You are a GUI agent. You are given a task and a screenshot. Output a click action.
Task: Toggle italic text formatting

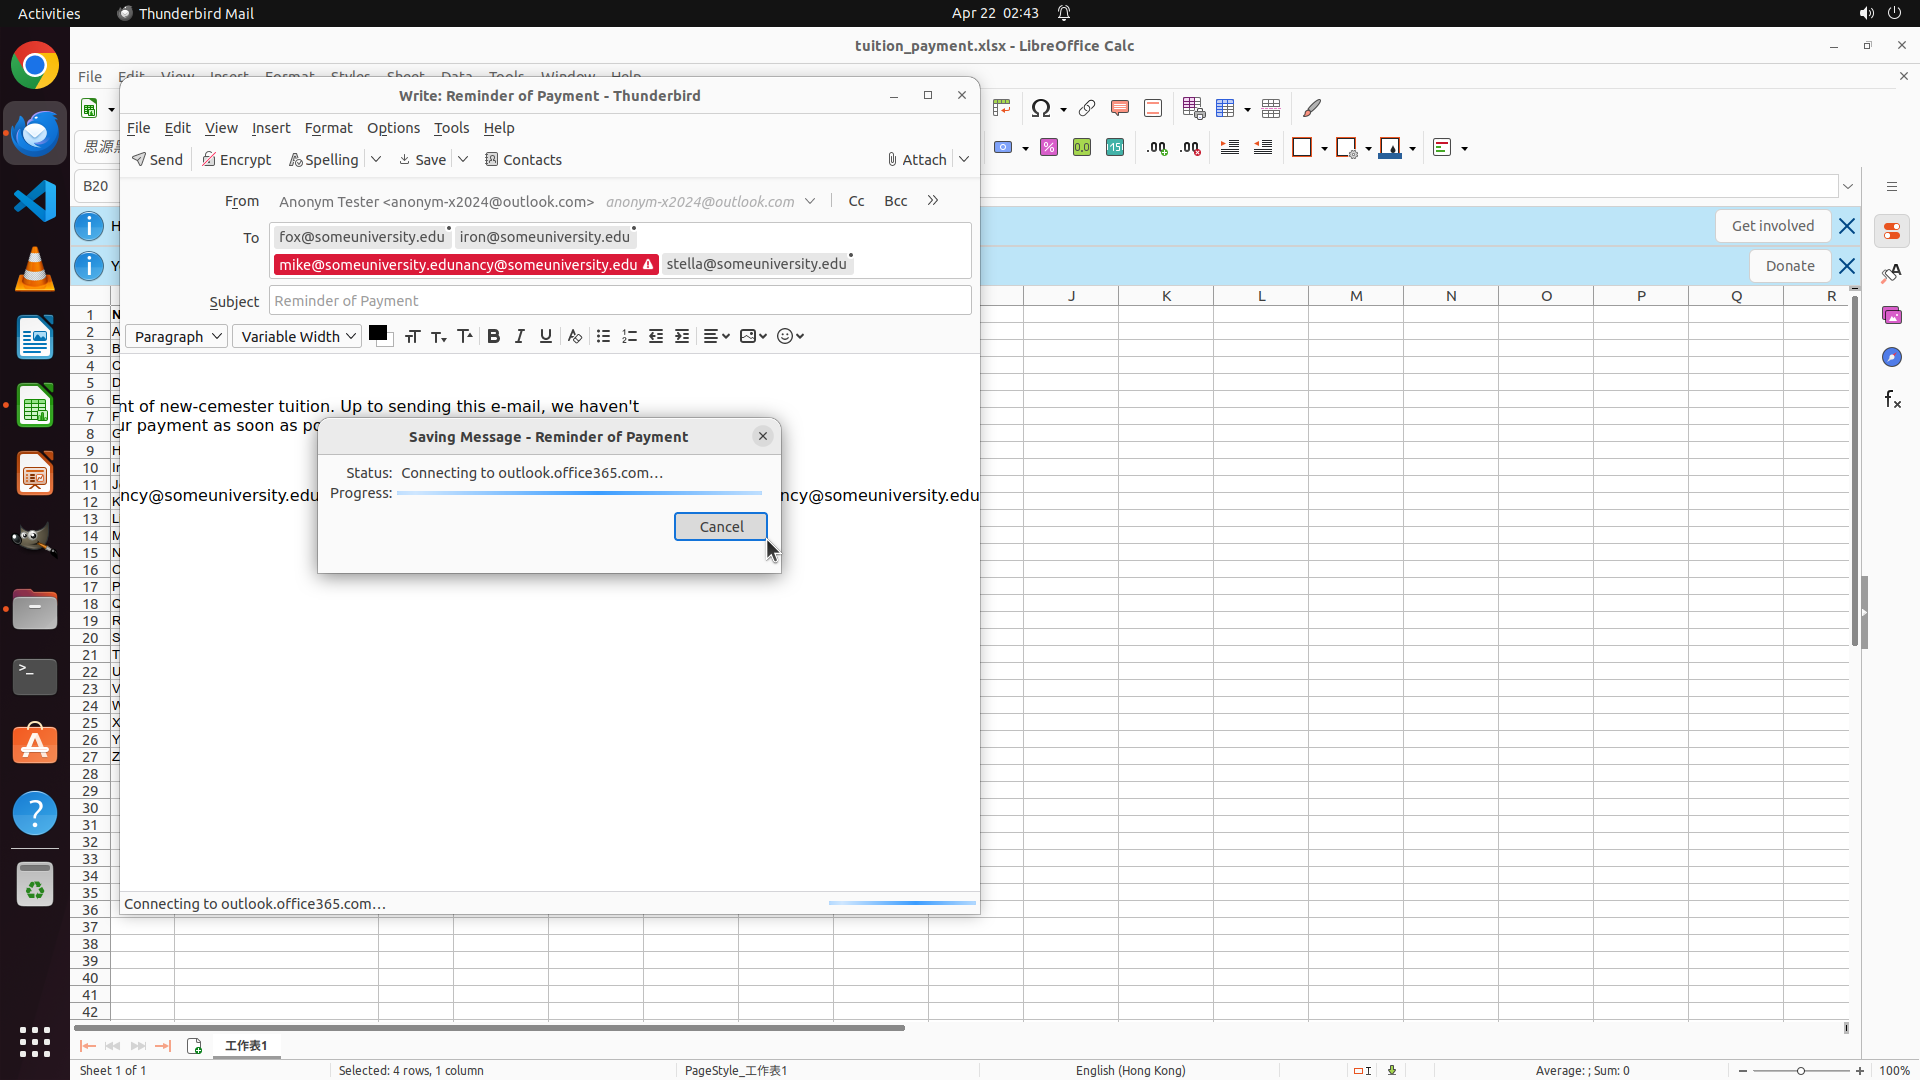click(519, 337)
